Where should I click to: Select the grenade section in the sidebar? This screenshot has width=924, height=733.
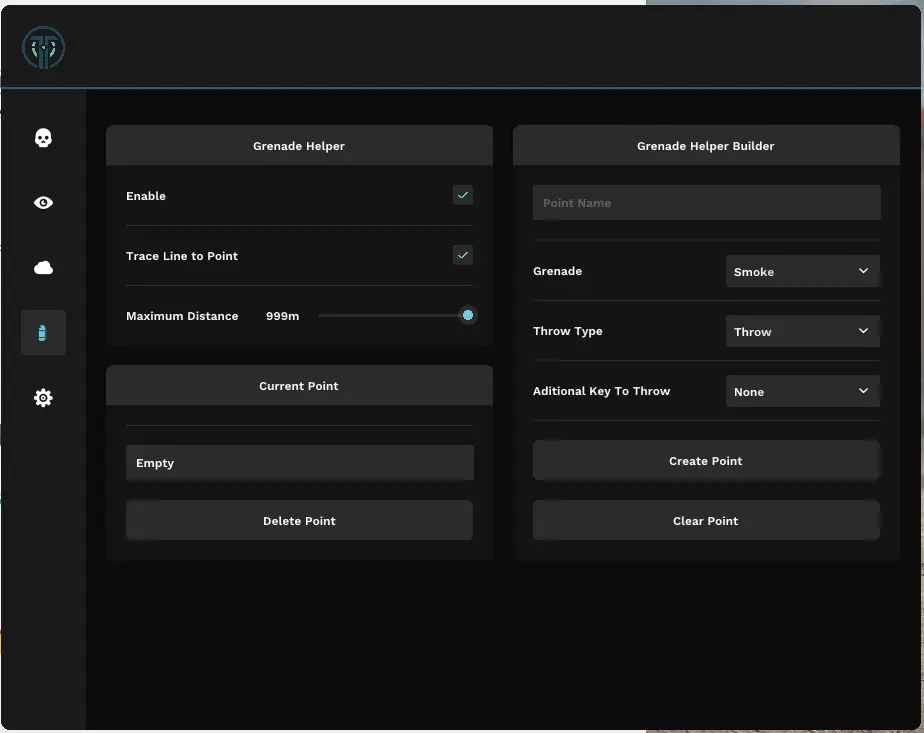click(x=43, y=333)
